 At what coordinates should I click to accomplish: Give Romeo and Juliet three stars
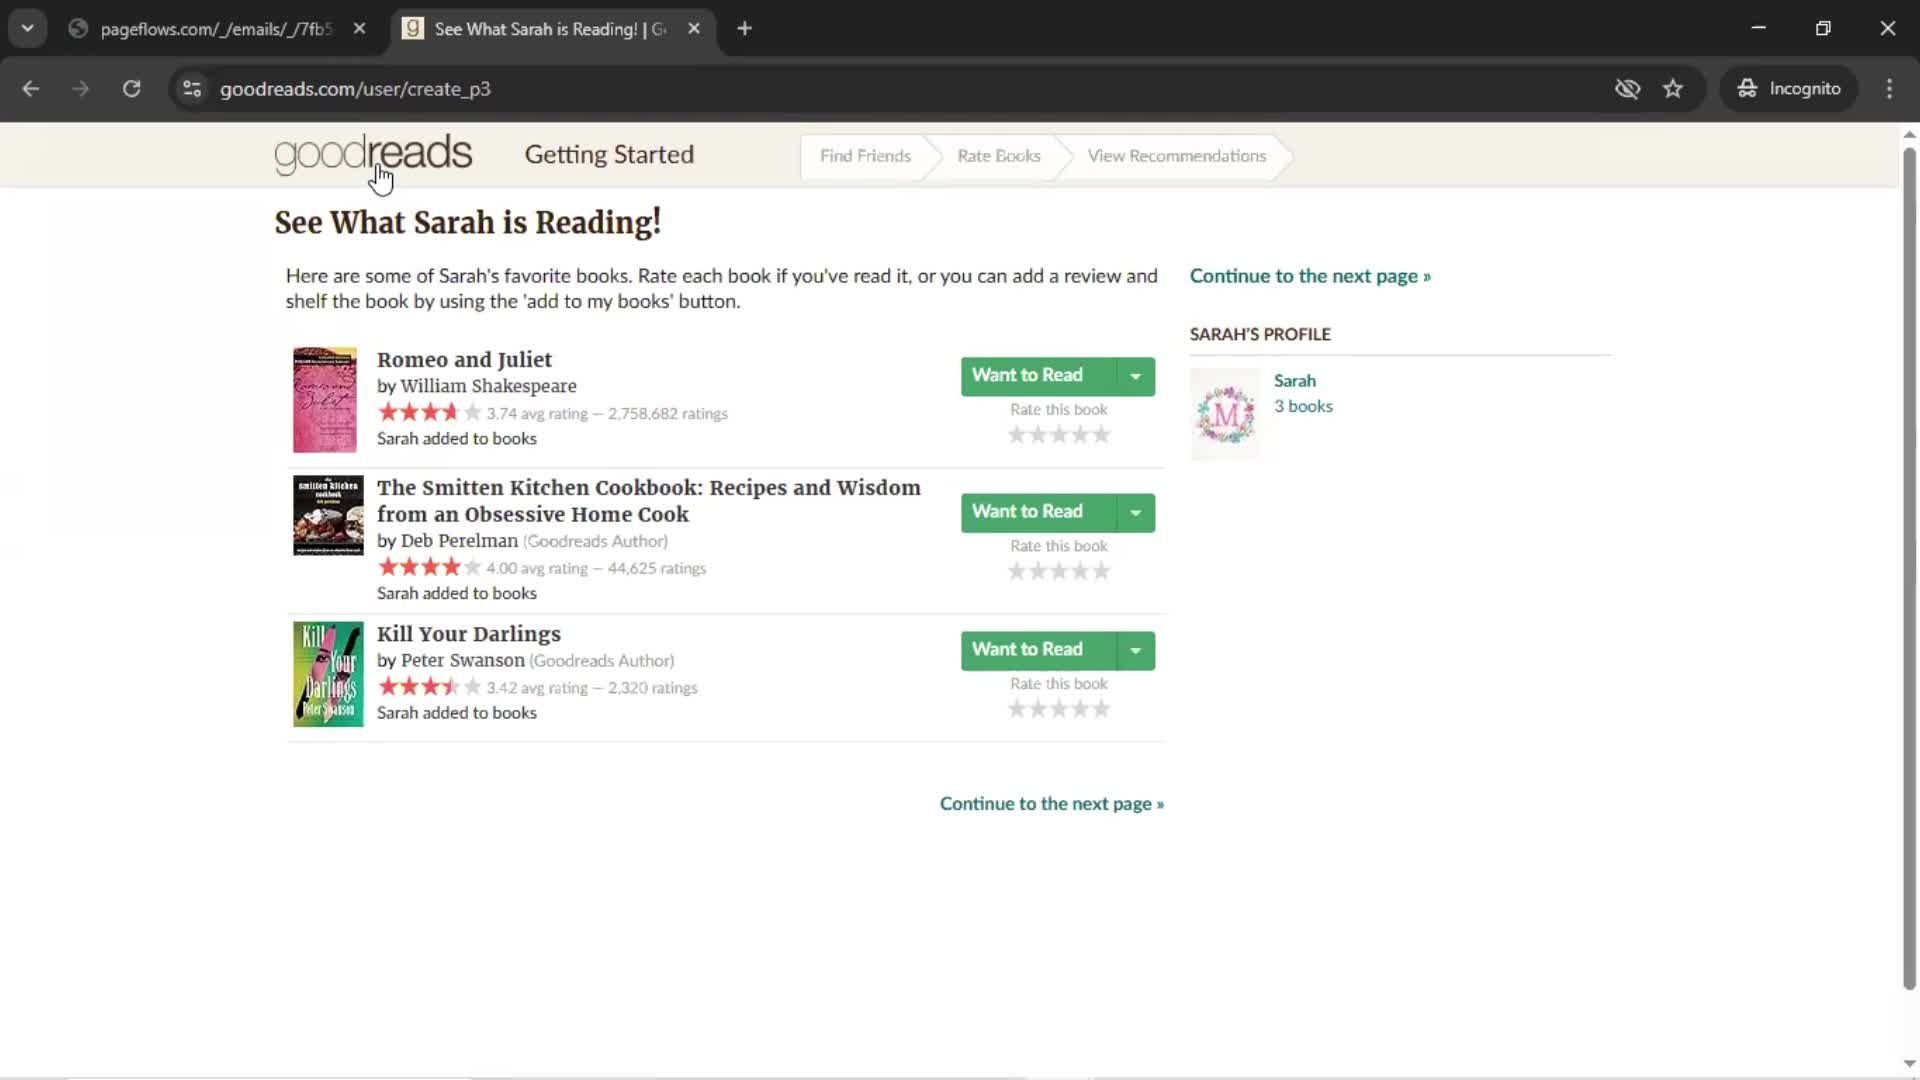point(1059,434)
